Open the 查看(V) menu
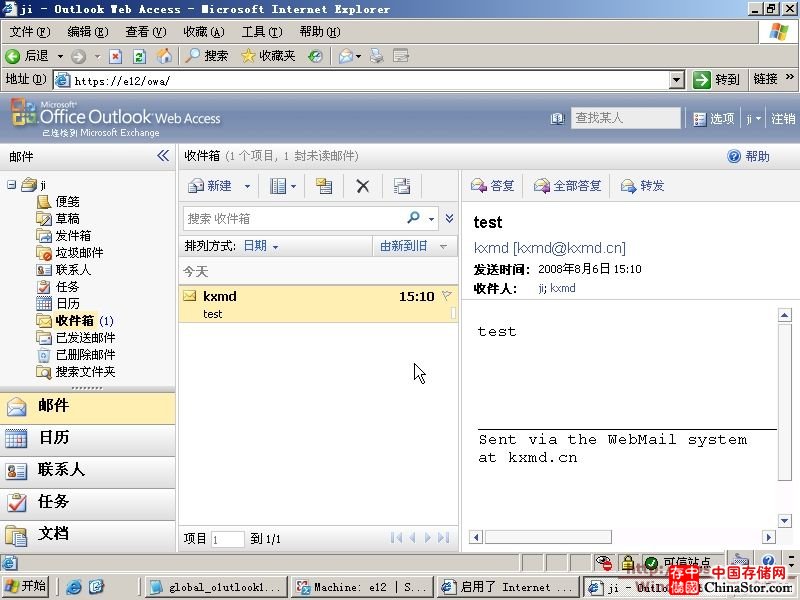Image resolution: width=800 pixels, height=600 pixels. (x=146, y=32)
